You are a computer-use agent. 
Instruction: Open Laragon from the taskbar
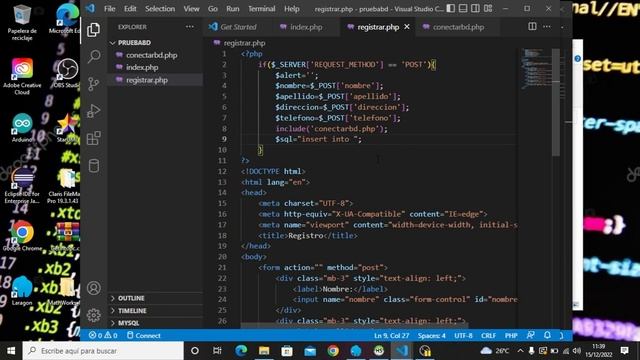(x=356, y=351)
